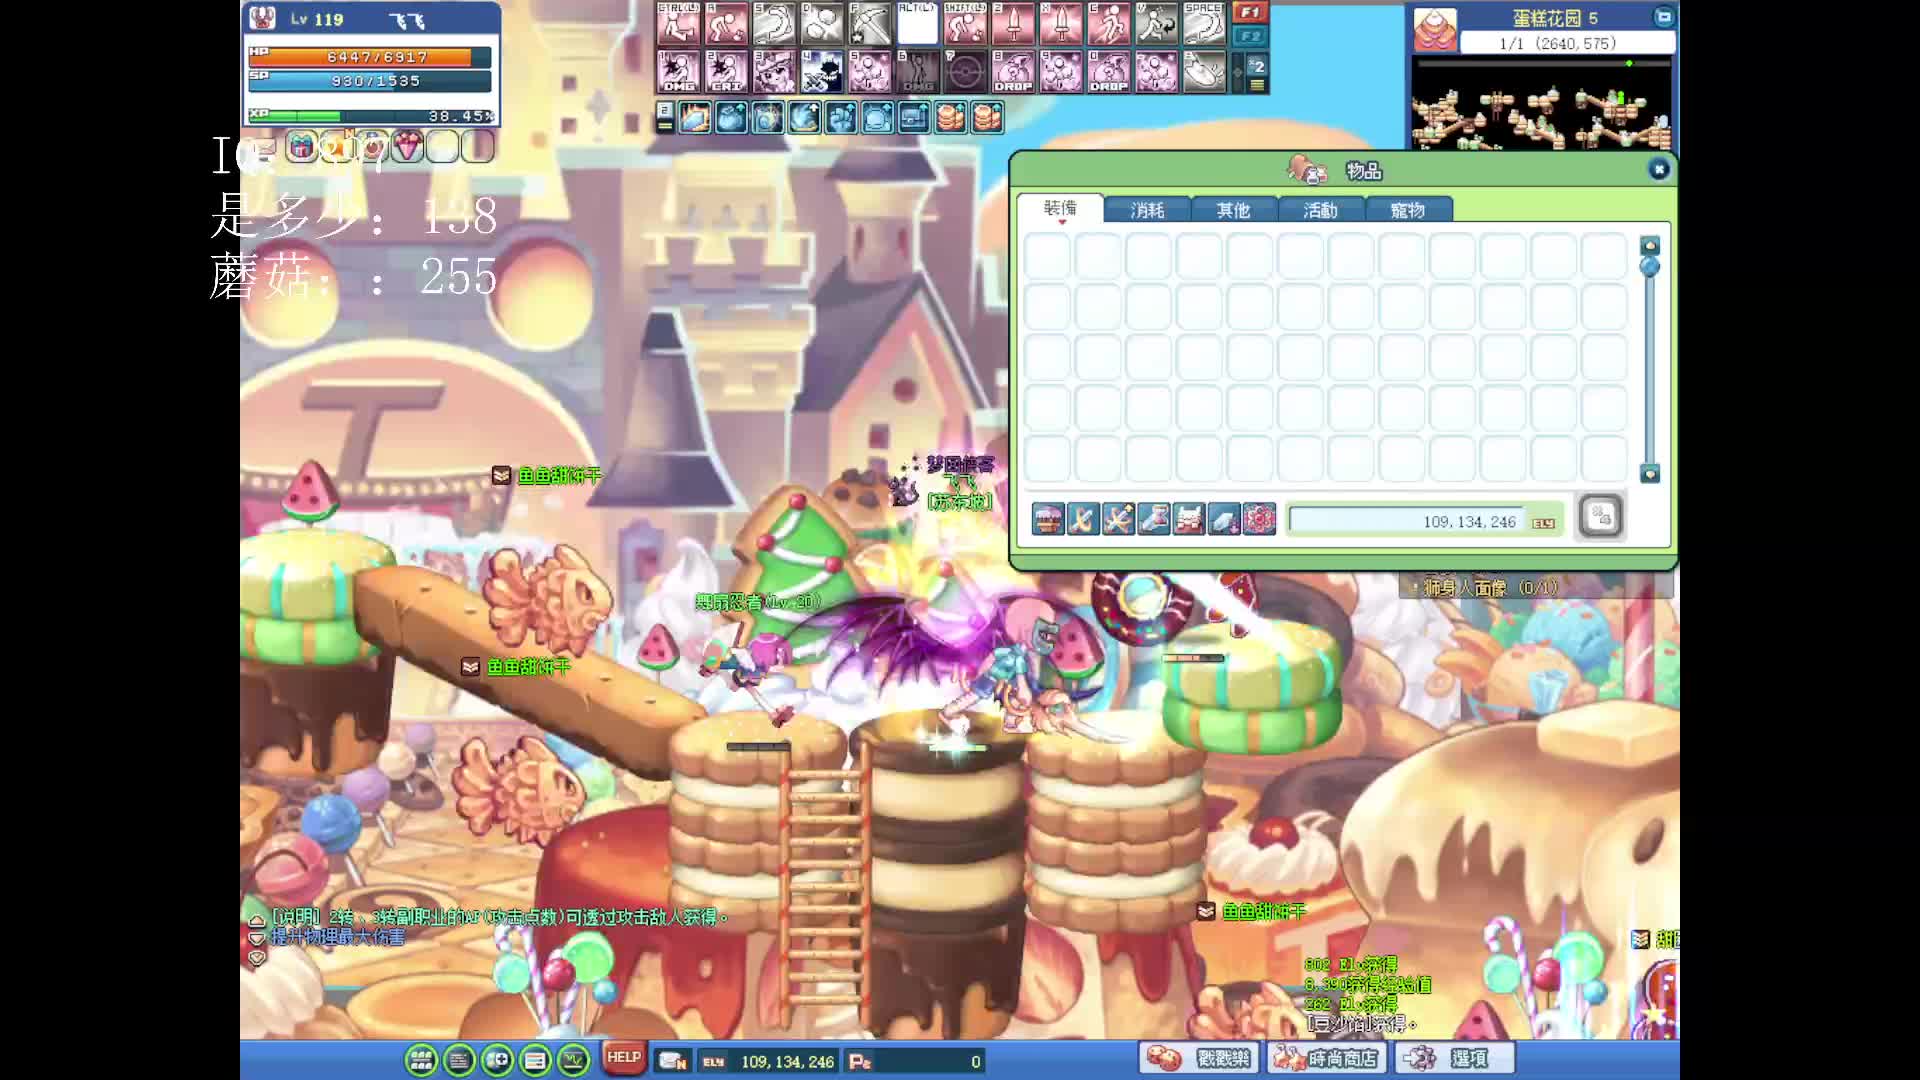Switch hotkey bar to F2 set
The image size is (1920, 1080).
click(x=1250, y=36)
